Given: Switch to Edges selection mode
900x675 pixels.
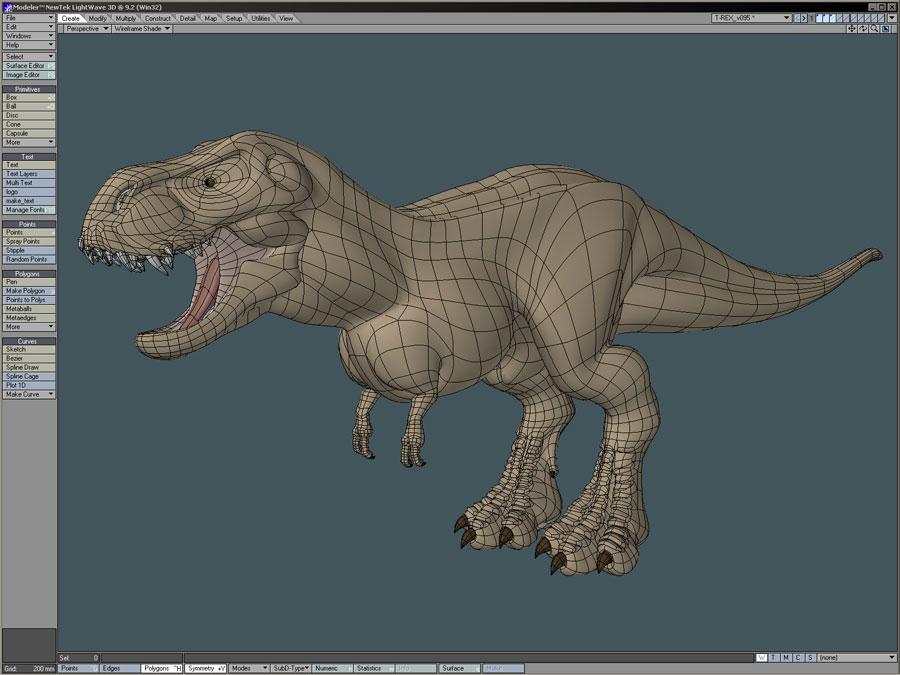Looking at the screenshot, I should click(x=120, y=669).
